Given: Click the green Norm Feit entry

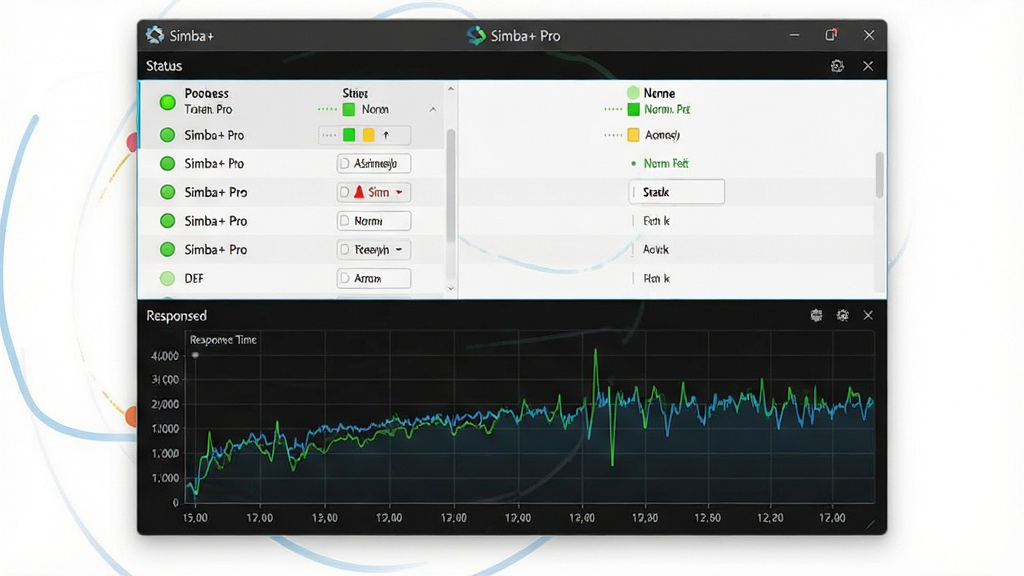Looking at the screenshot, I should coord(666,163).
